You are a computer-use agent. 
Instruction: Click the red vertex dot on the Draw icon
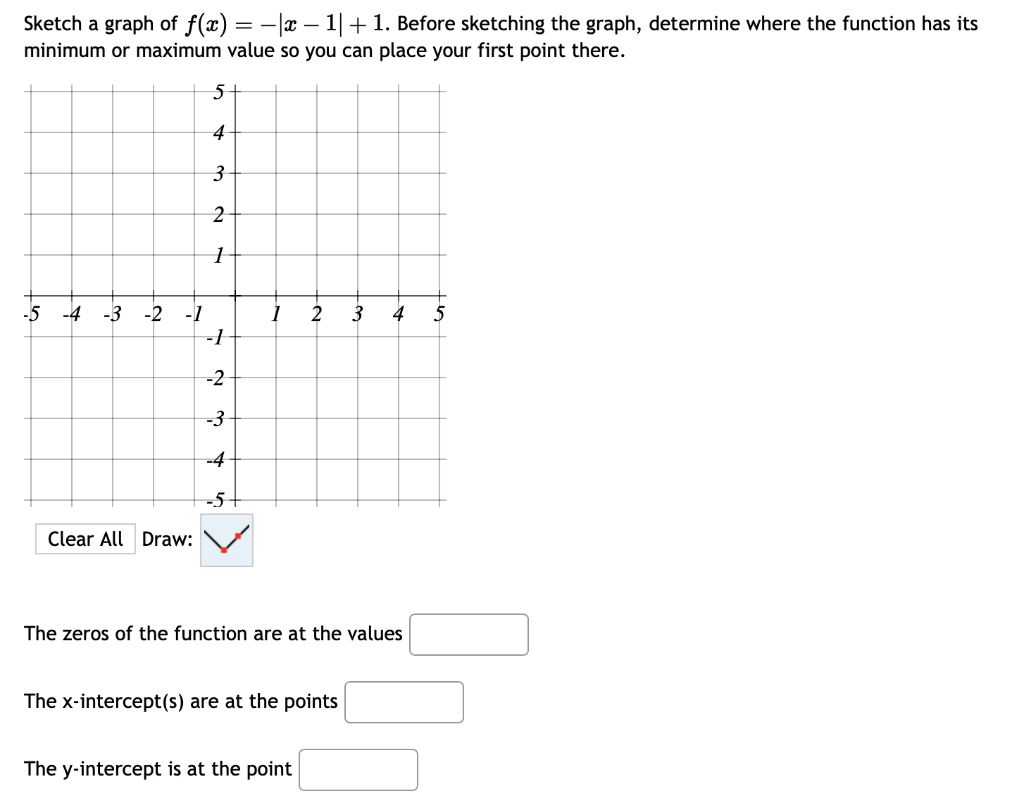[224, 550]
